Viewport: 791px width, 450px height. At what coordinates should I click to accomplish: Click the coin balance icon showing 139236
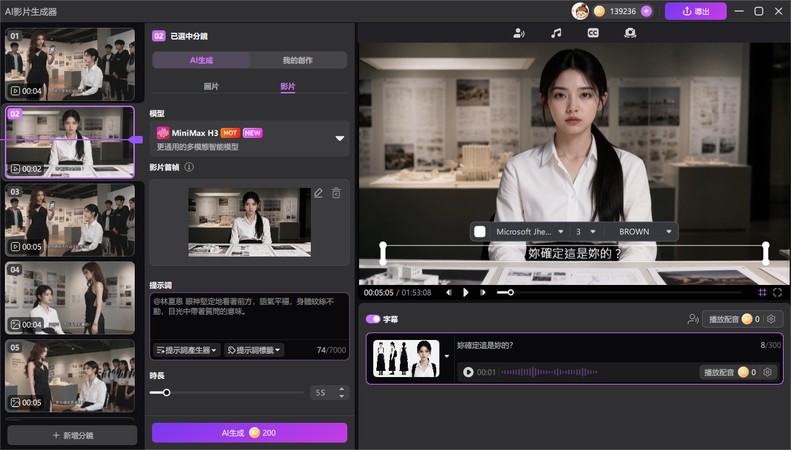click(599, 11)
